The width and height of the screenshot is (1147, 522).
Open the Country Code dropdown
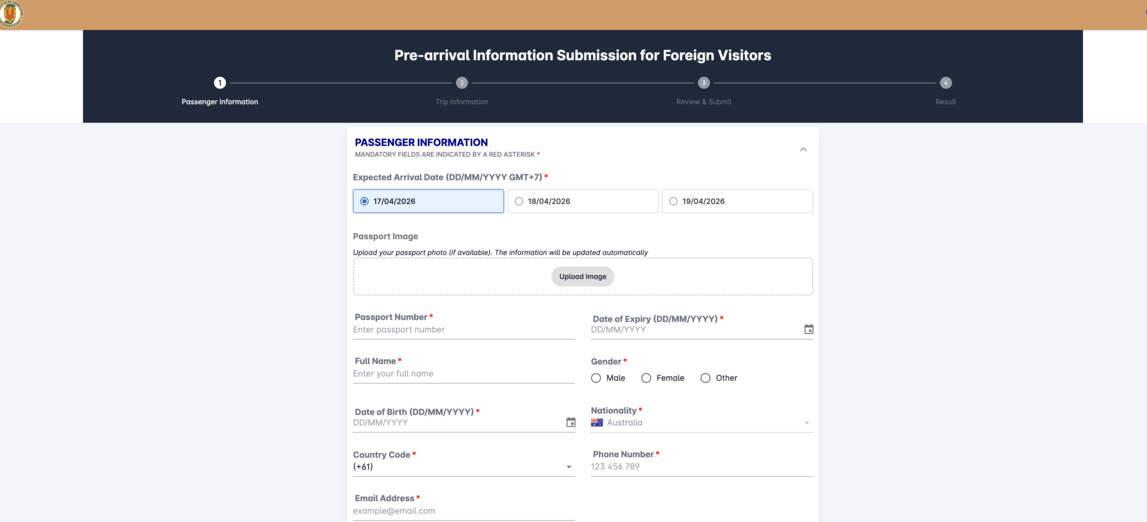[569, 467]
